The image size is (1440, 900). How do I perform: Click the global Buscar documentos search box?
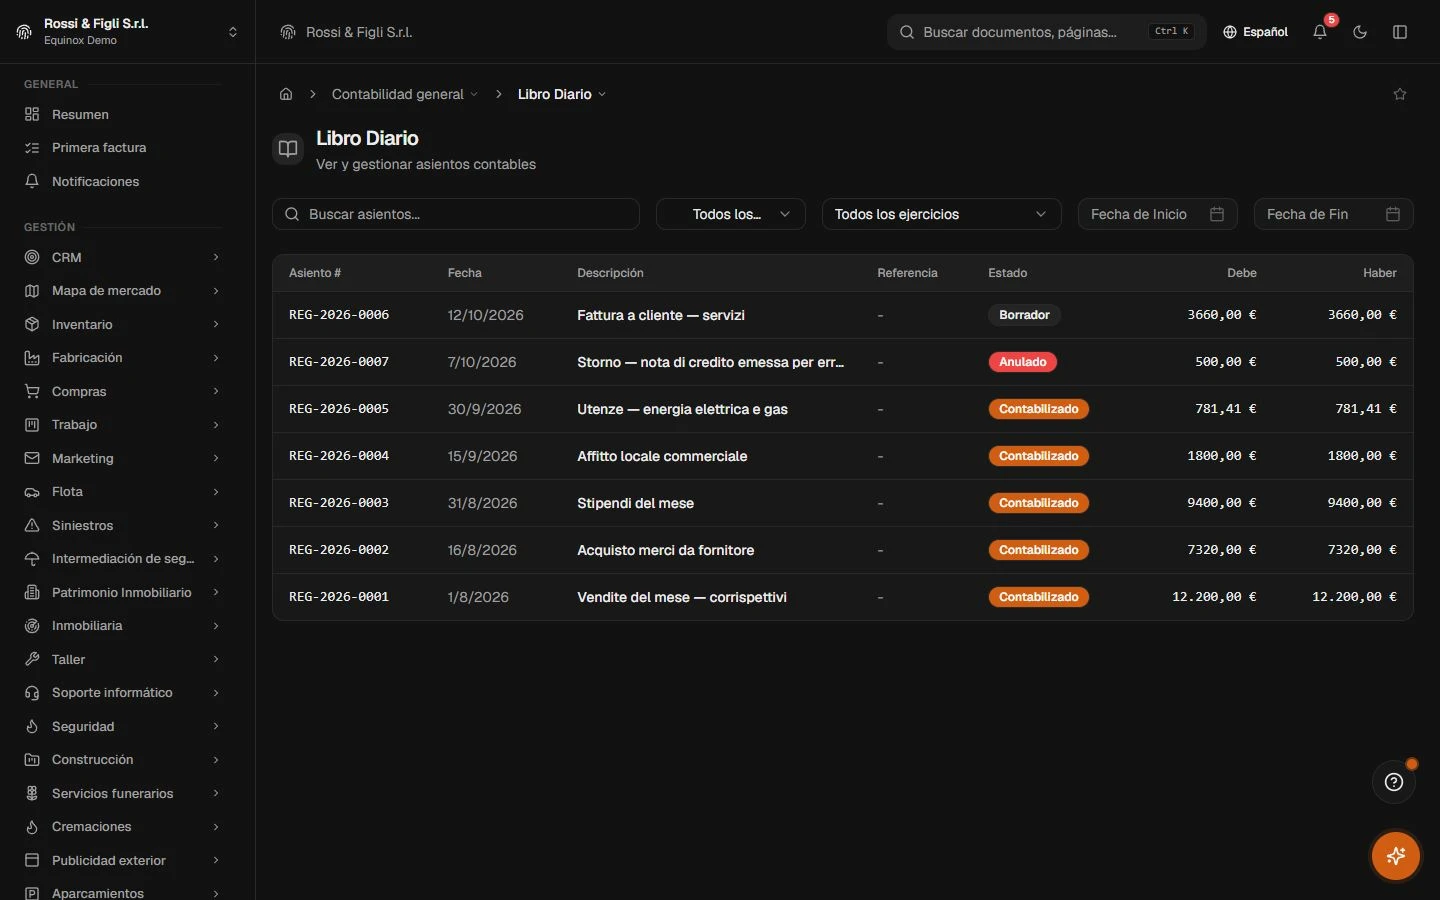tap(1046, 32)
